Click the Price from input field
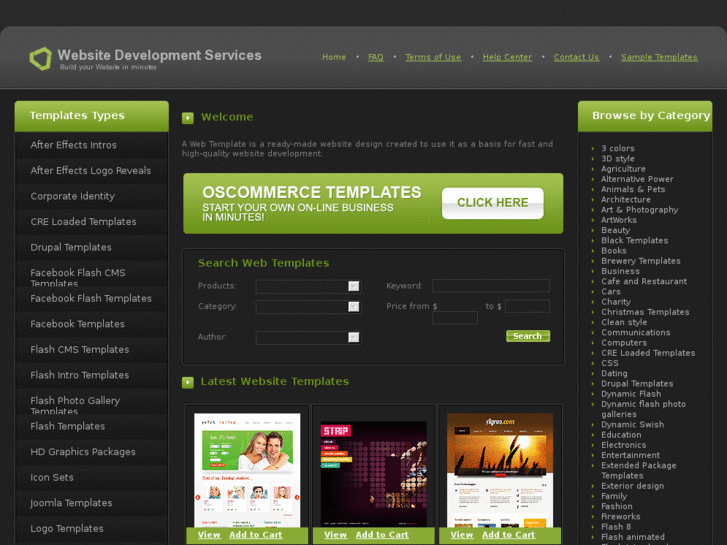This screenshot has width=727, height=545. click(x=455, y=318)
